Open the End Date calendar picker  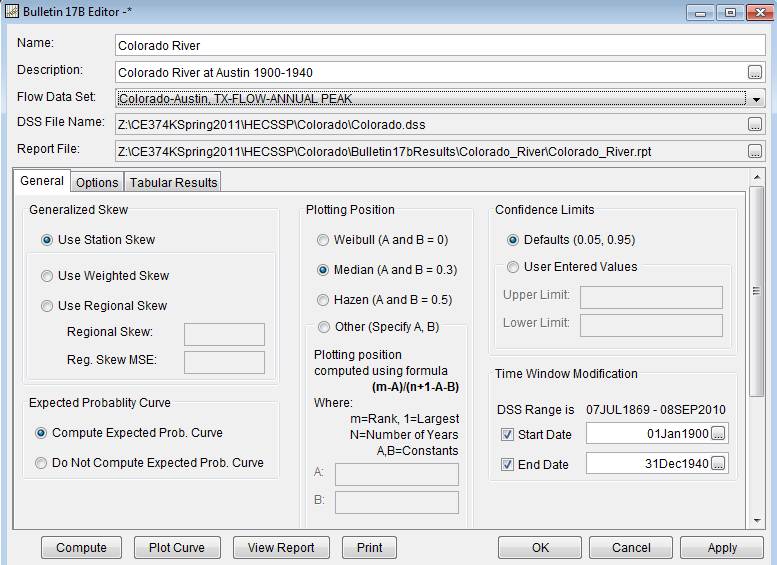click(718, 464)
